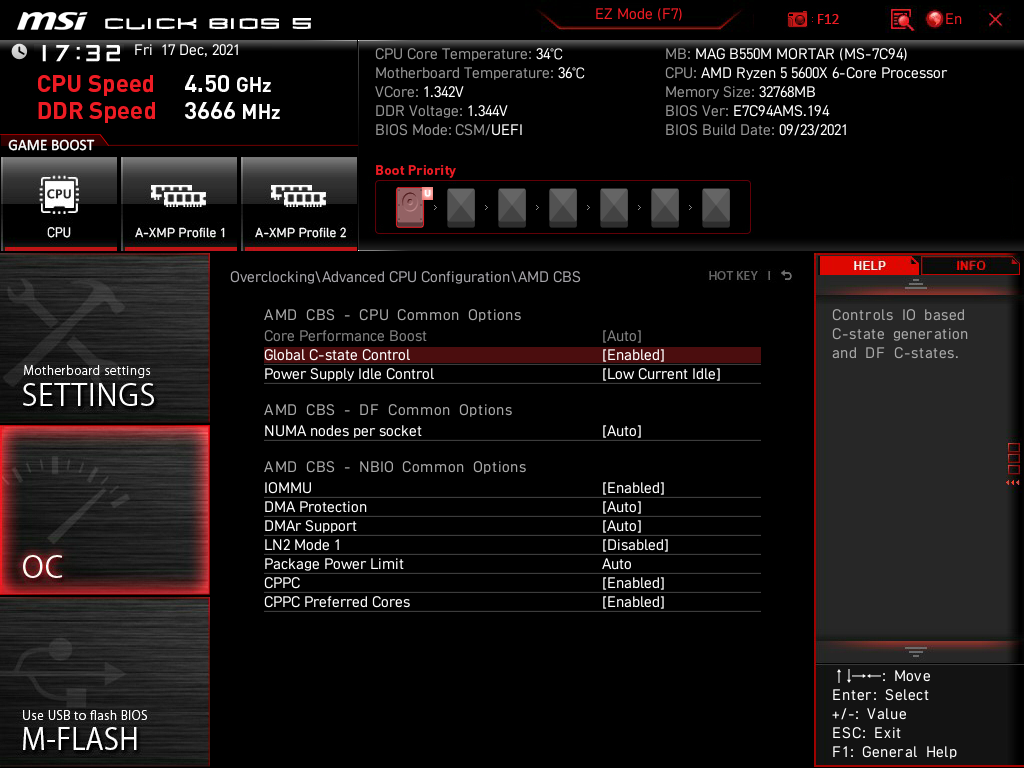This screenshot has height=768, width=1024.
Task: Go back using the return arrow icon
Action: click(x=786, y=276)
